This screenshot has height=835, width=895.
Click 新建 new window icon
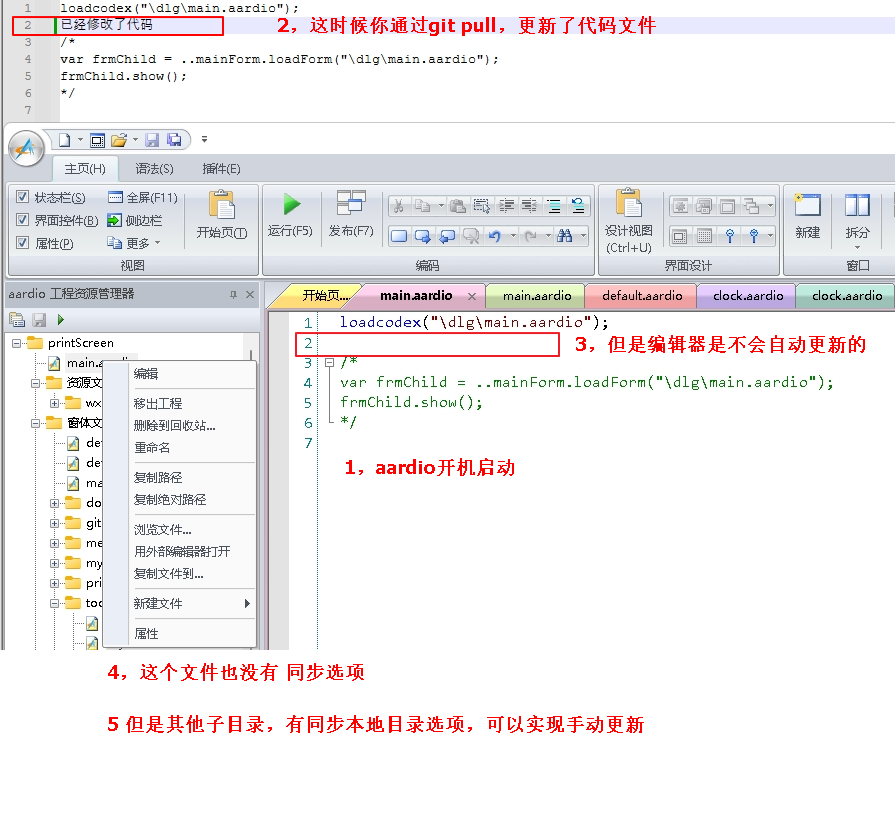tap(808, 216)
